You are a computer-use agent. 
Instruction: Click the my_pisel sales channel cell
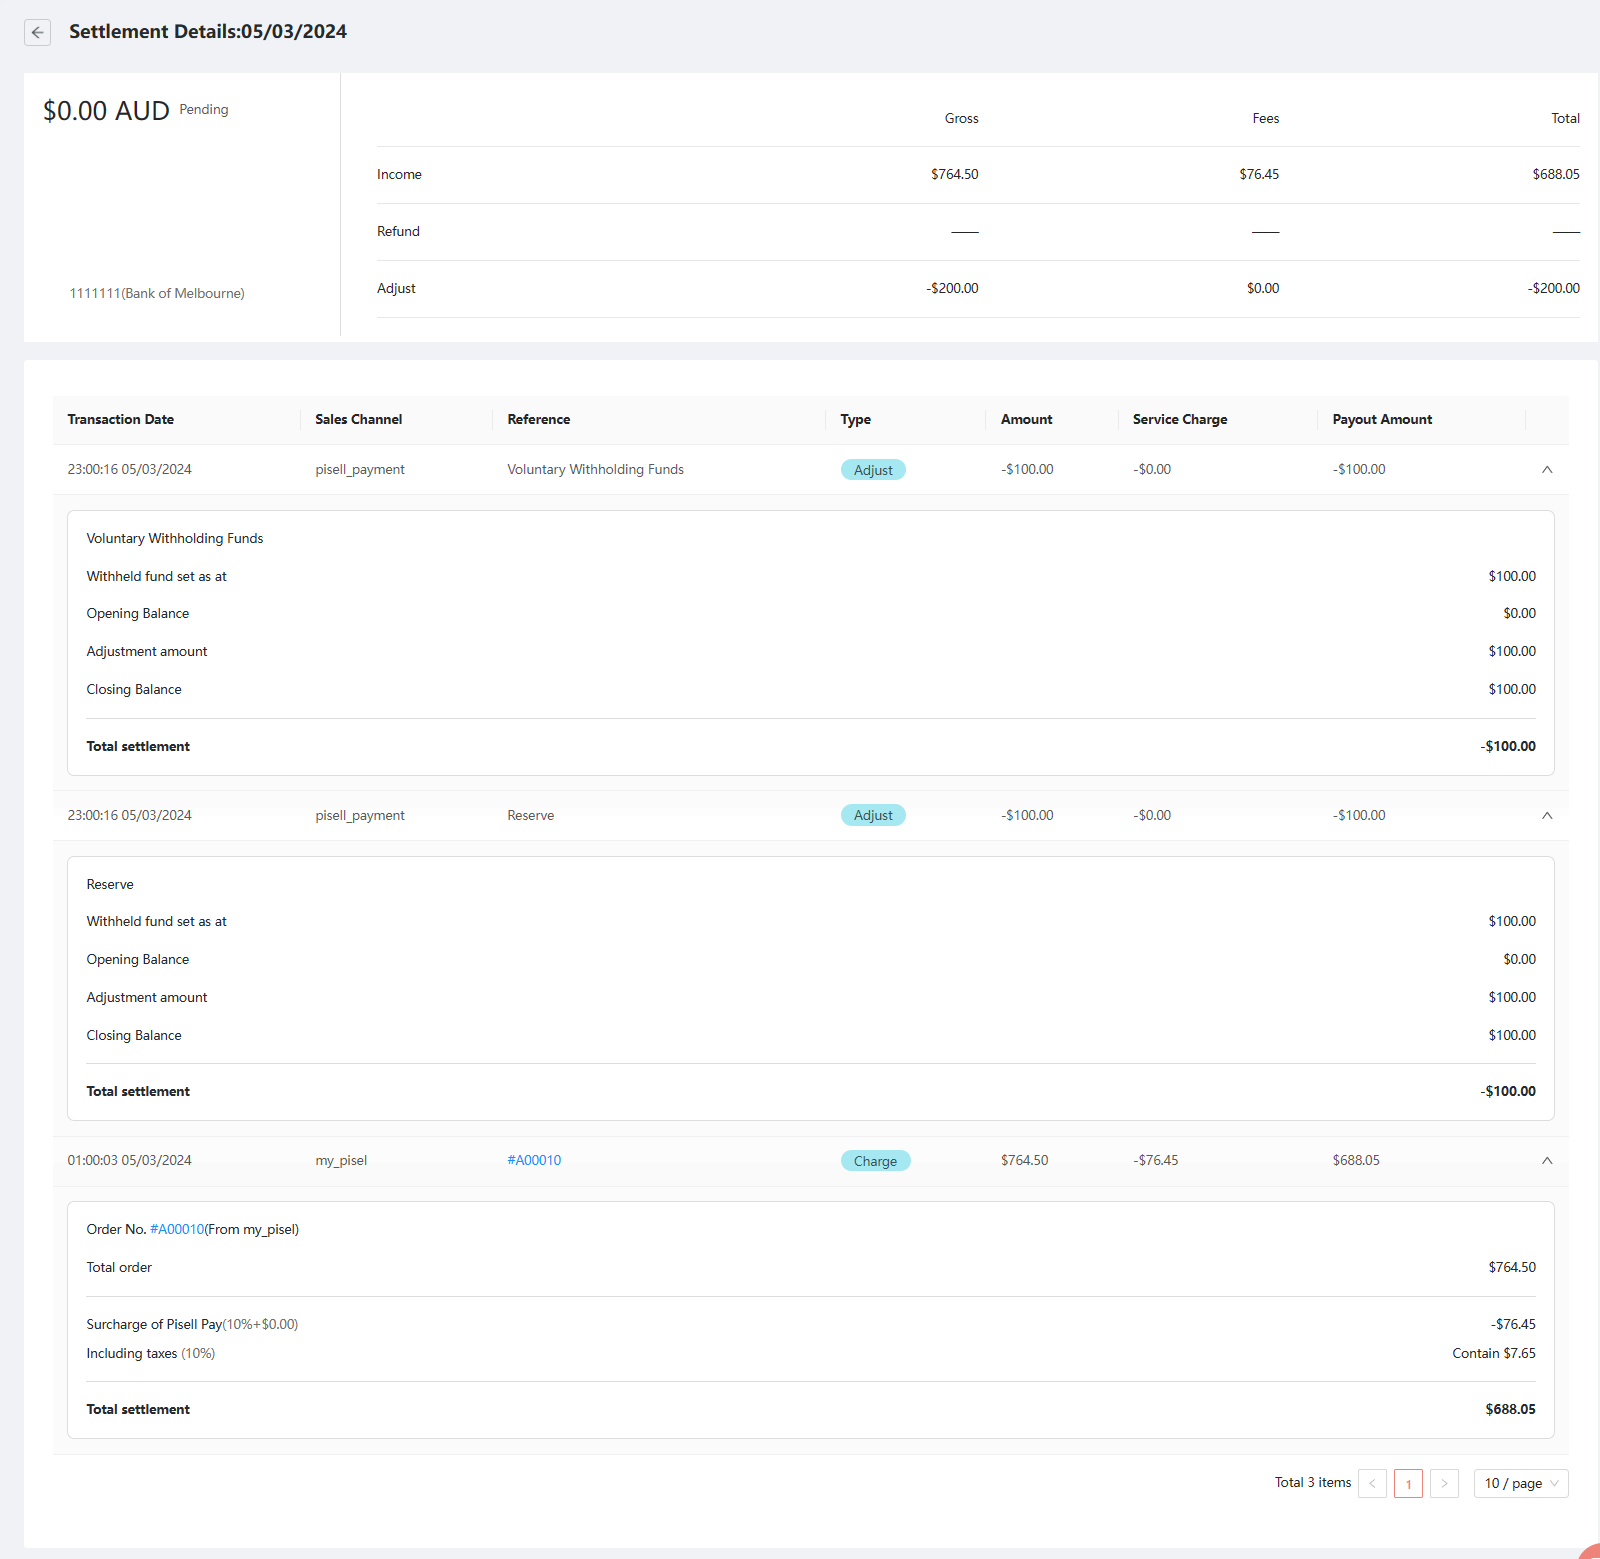341,1161
